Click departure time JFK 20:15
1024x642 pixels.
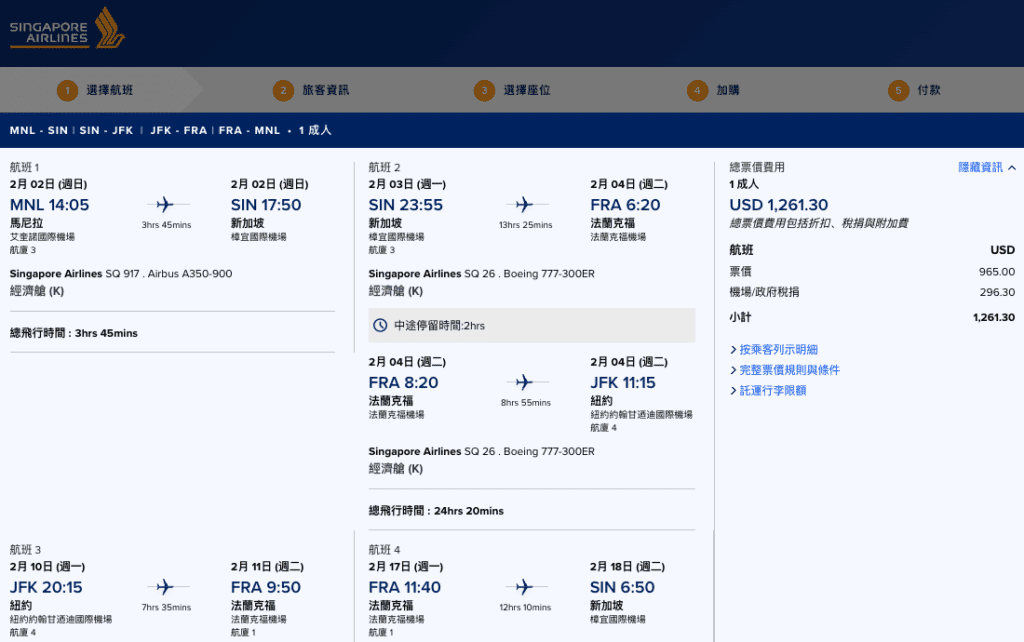[x=46, y=587]
